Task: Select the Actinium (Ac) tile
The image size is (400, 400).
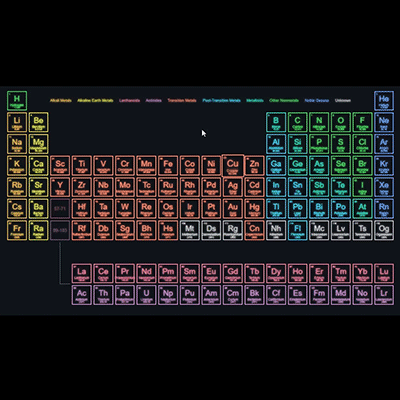Action: pos(82,295)
